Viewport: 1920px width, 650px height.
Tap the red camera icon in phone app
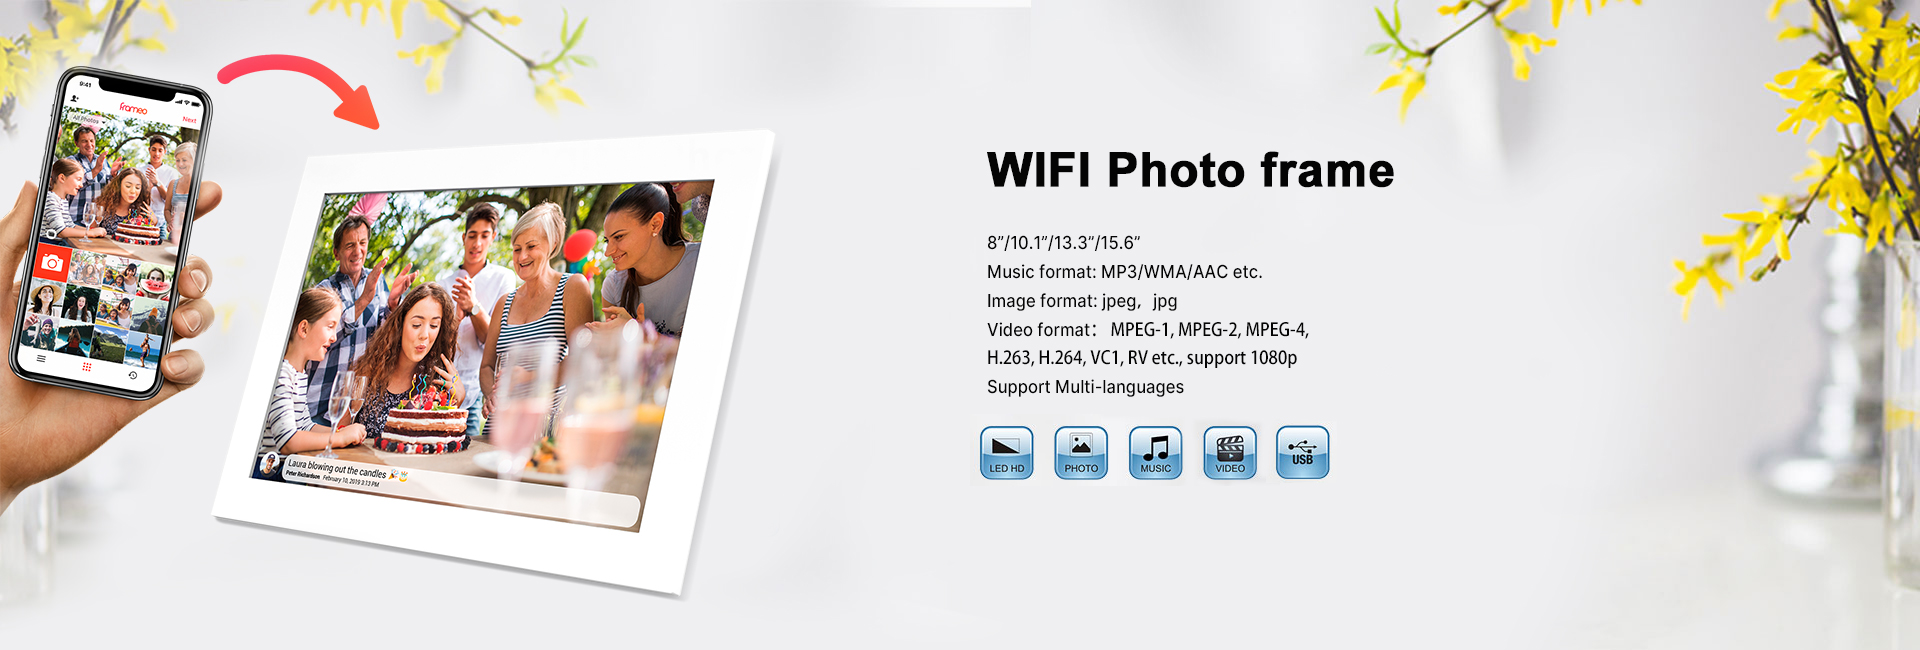pyautogui.click(x=52, y=262)
